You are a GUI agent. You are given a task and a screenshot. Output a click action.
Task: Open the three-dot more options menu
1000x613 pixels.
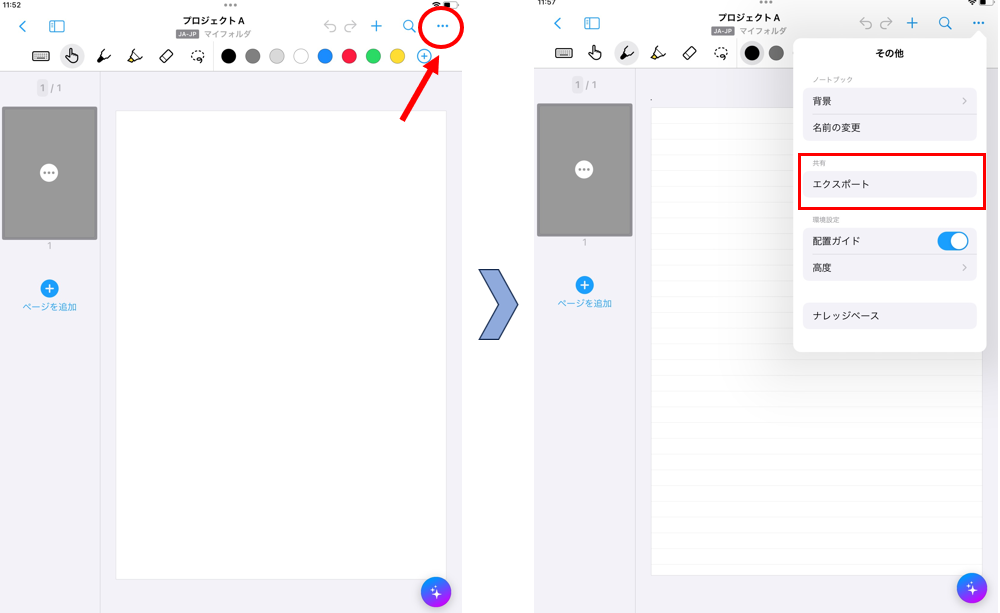coord(441,27)
